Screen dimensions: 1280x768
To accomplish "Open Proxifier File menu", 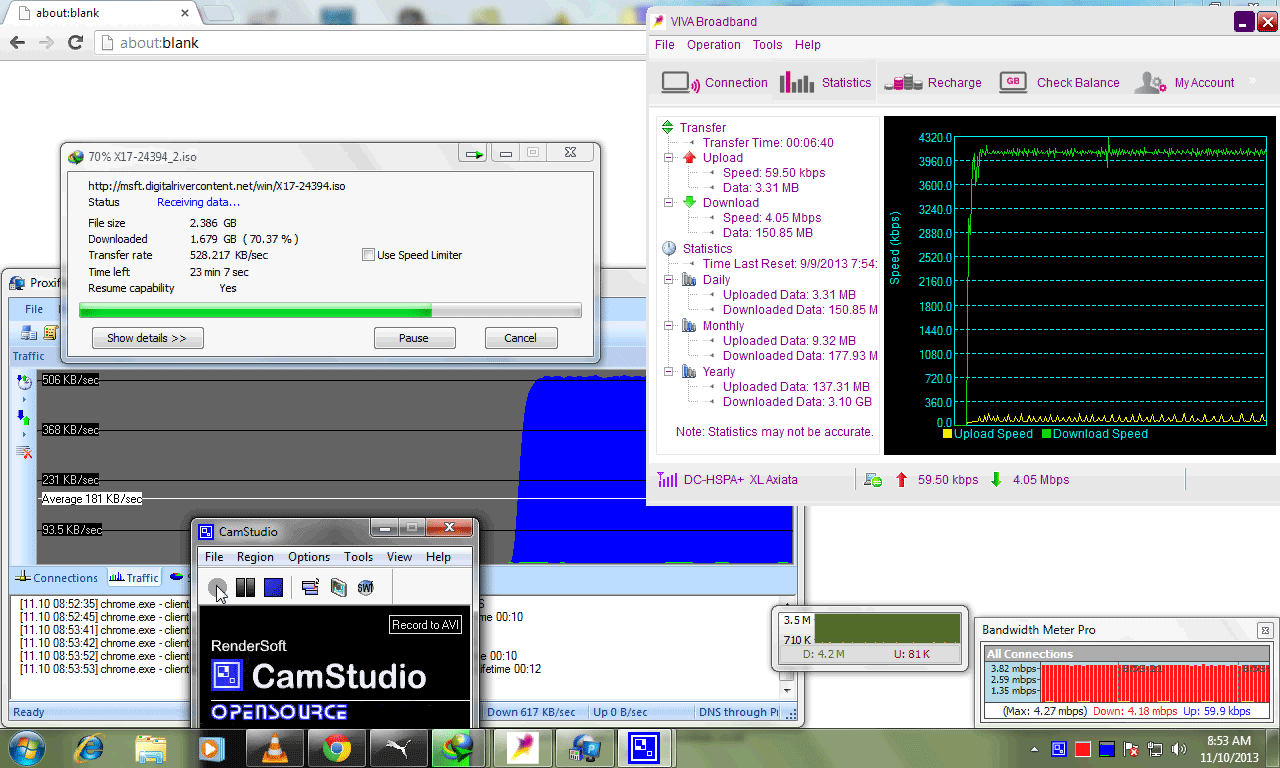I will click(x=34, y=309).
